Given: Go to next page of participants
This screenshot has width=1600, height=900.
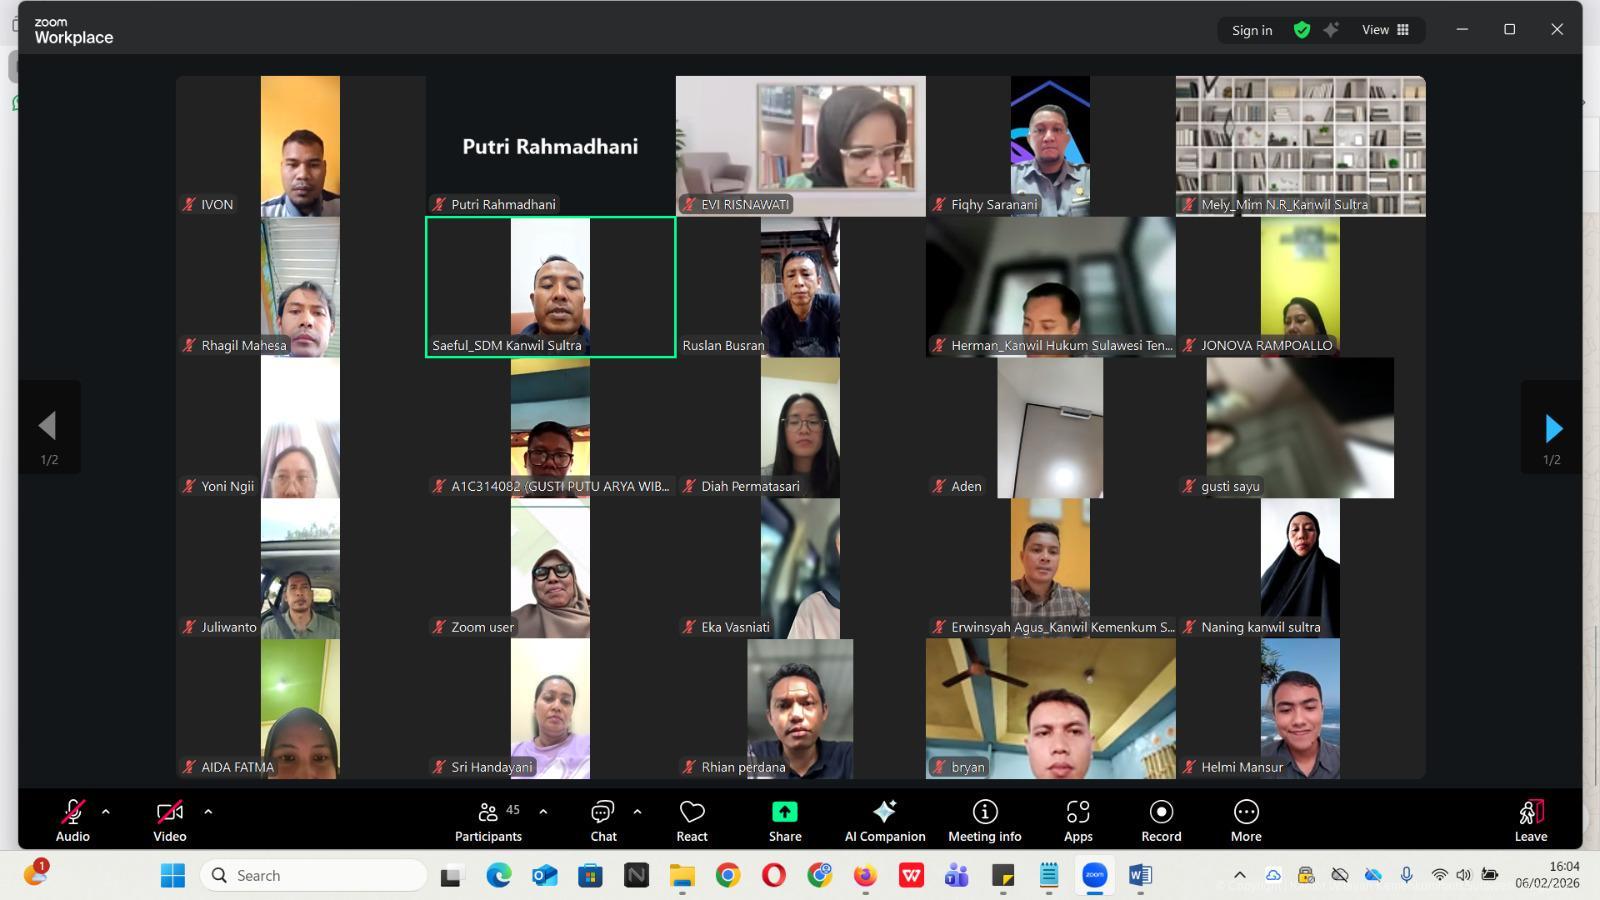Looking at the screenshot, I should [1552, 428].
